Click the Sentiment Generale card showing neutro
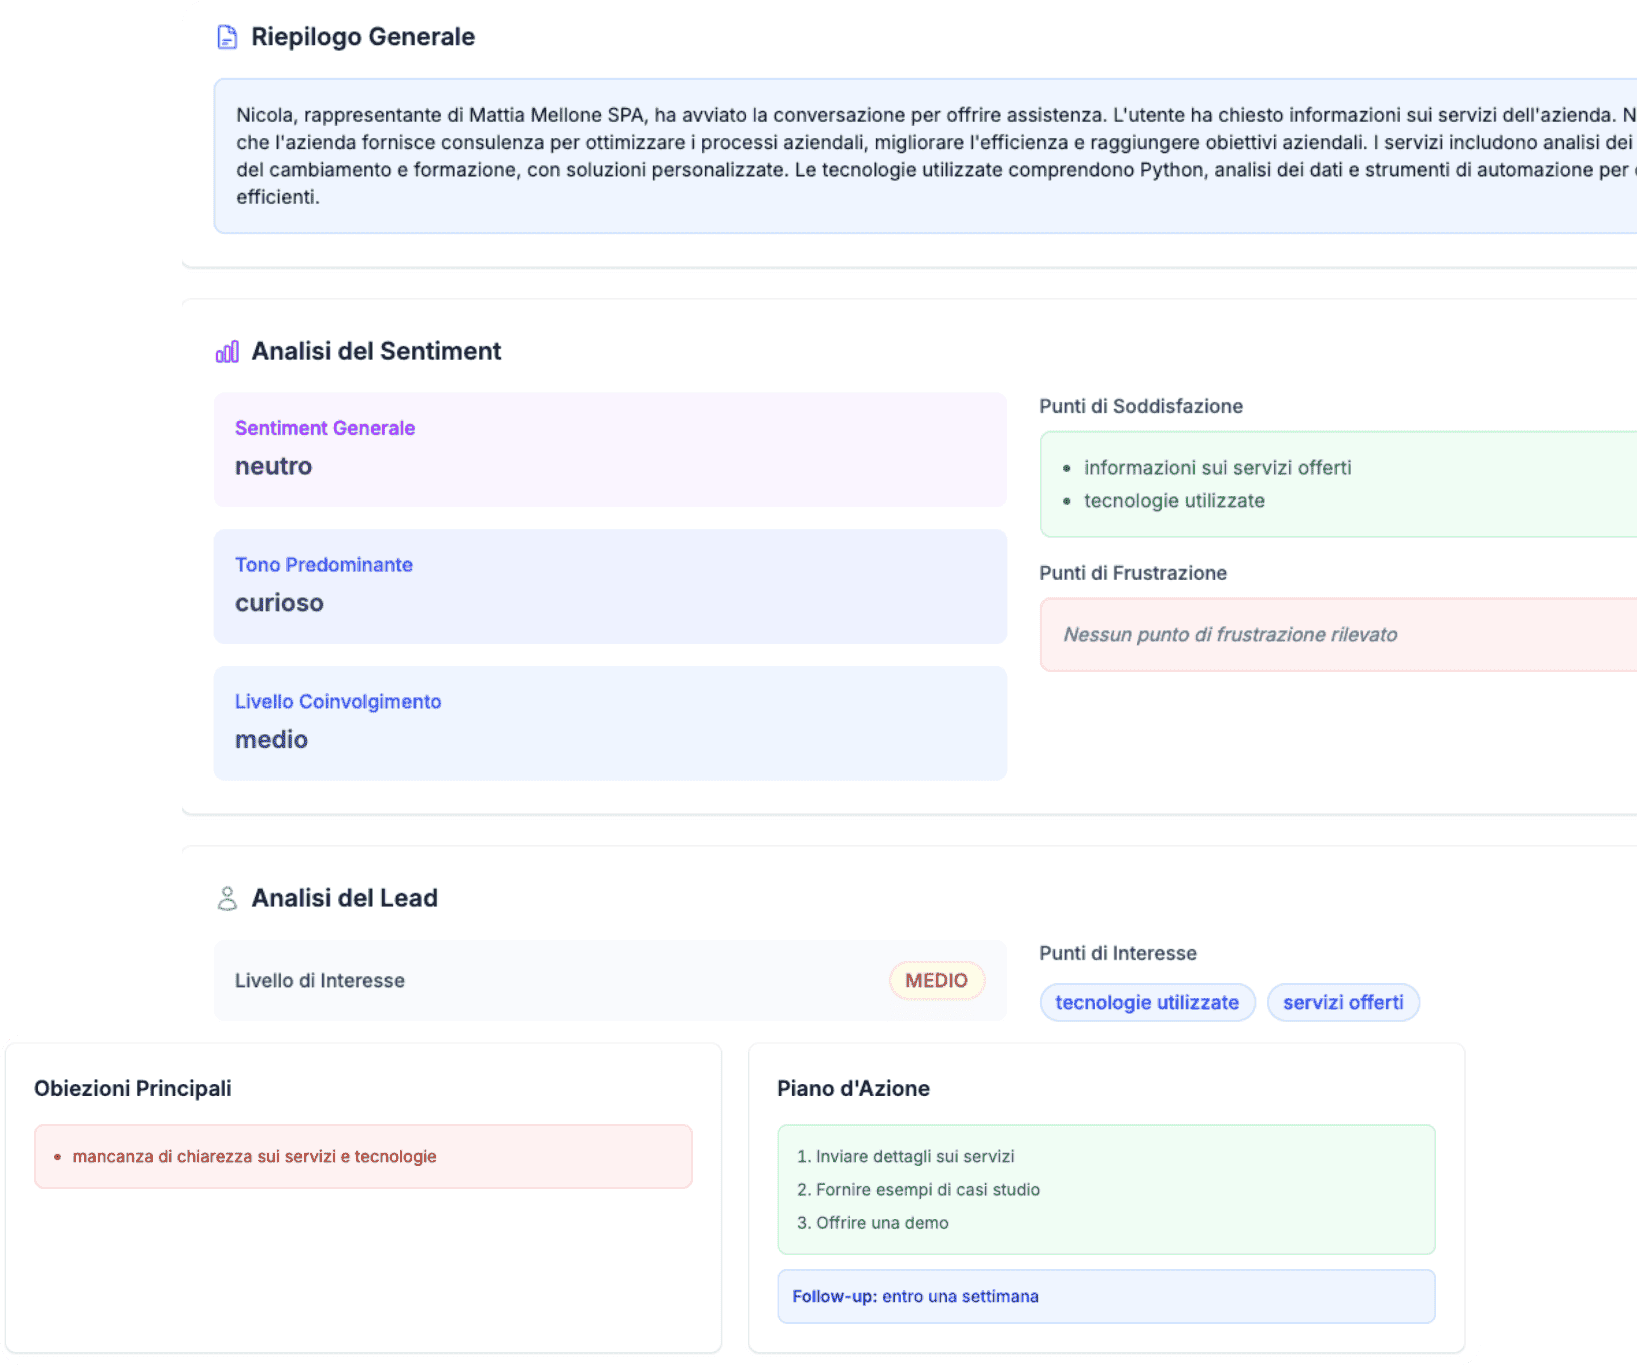 609,450
